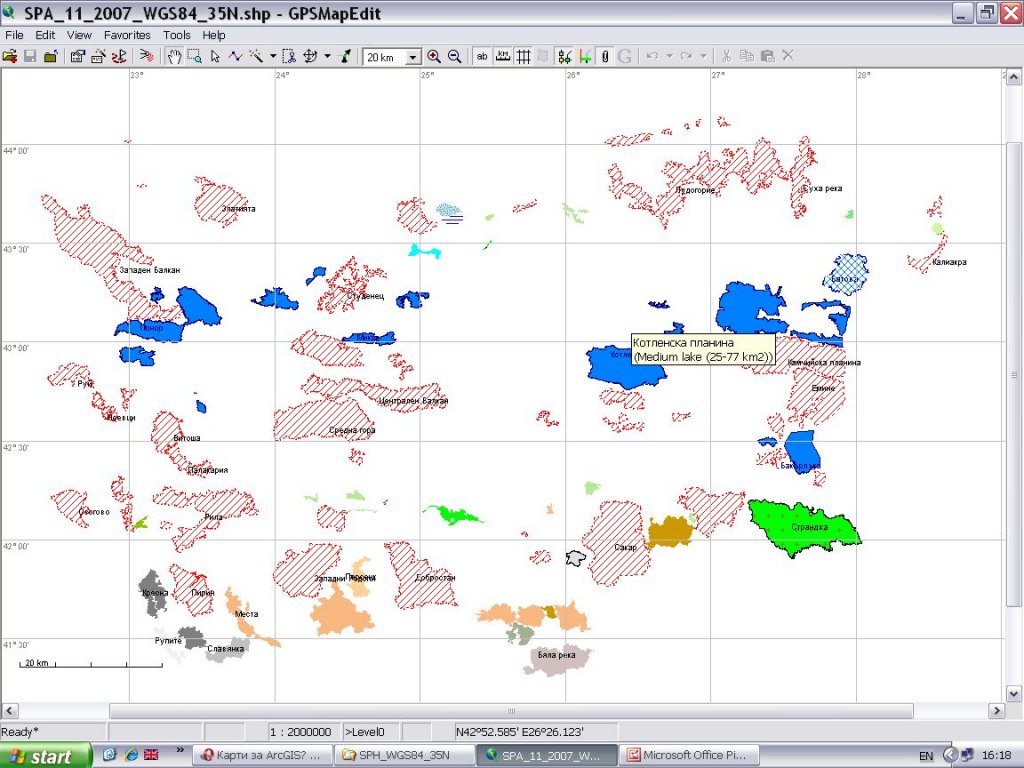Click the magic wand tool icon
Screen dimensions: 1024x768
click(x=256, y=57)
